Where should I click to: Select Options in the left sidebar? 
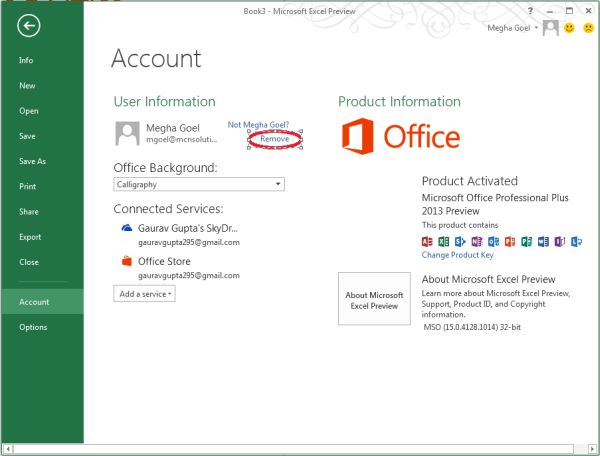33,327
